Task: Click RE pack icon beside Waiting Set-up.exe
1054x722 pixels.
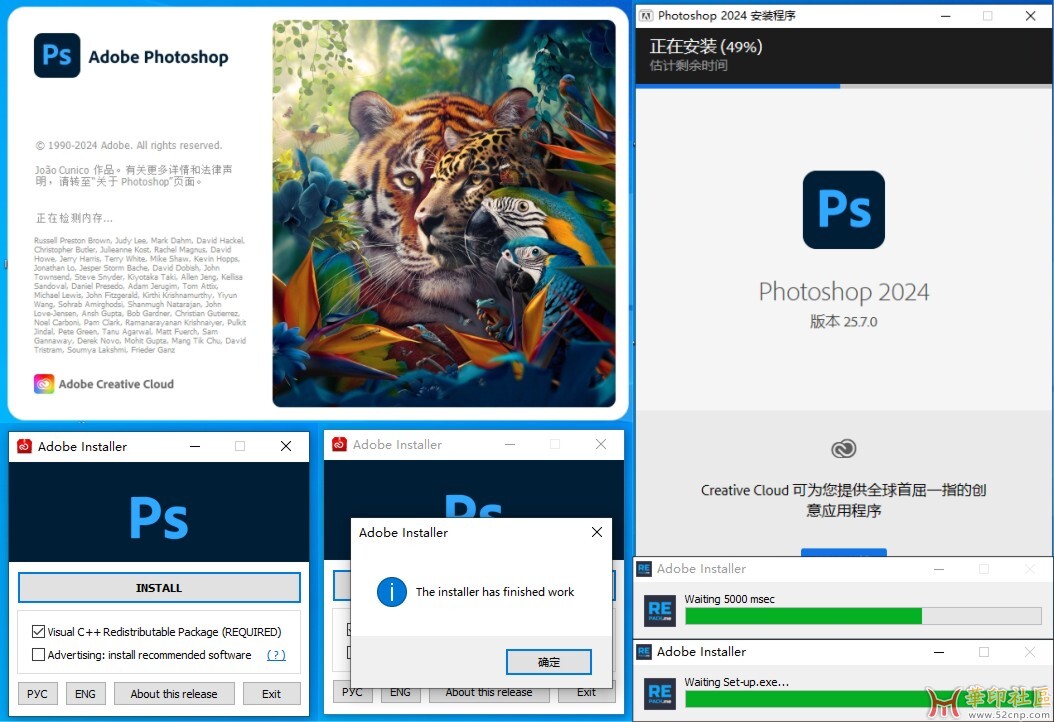Action: (660, 693)
